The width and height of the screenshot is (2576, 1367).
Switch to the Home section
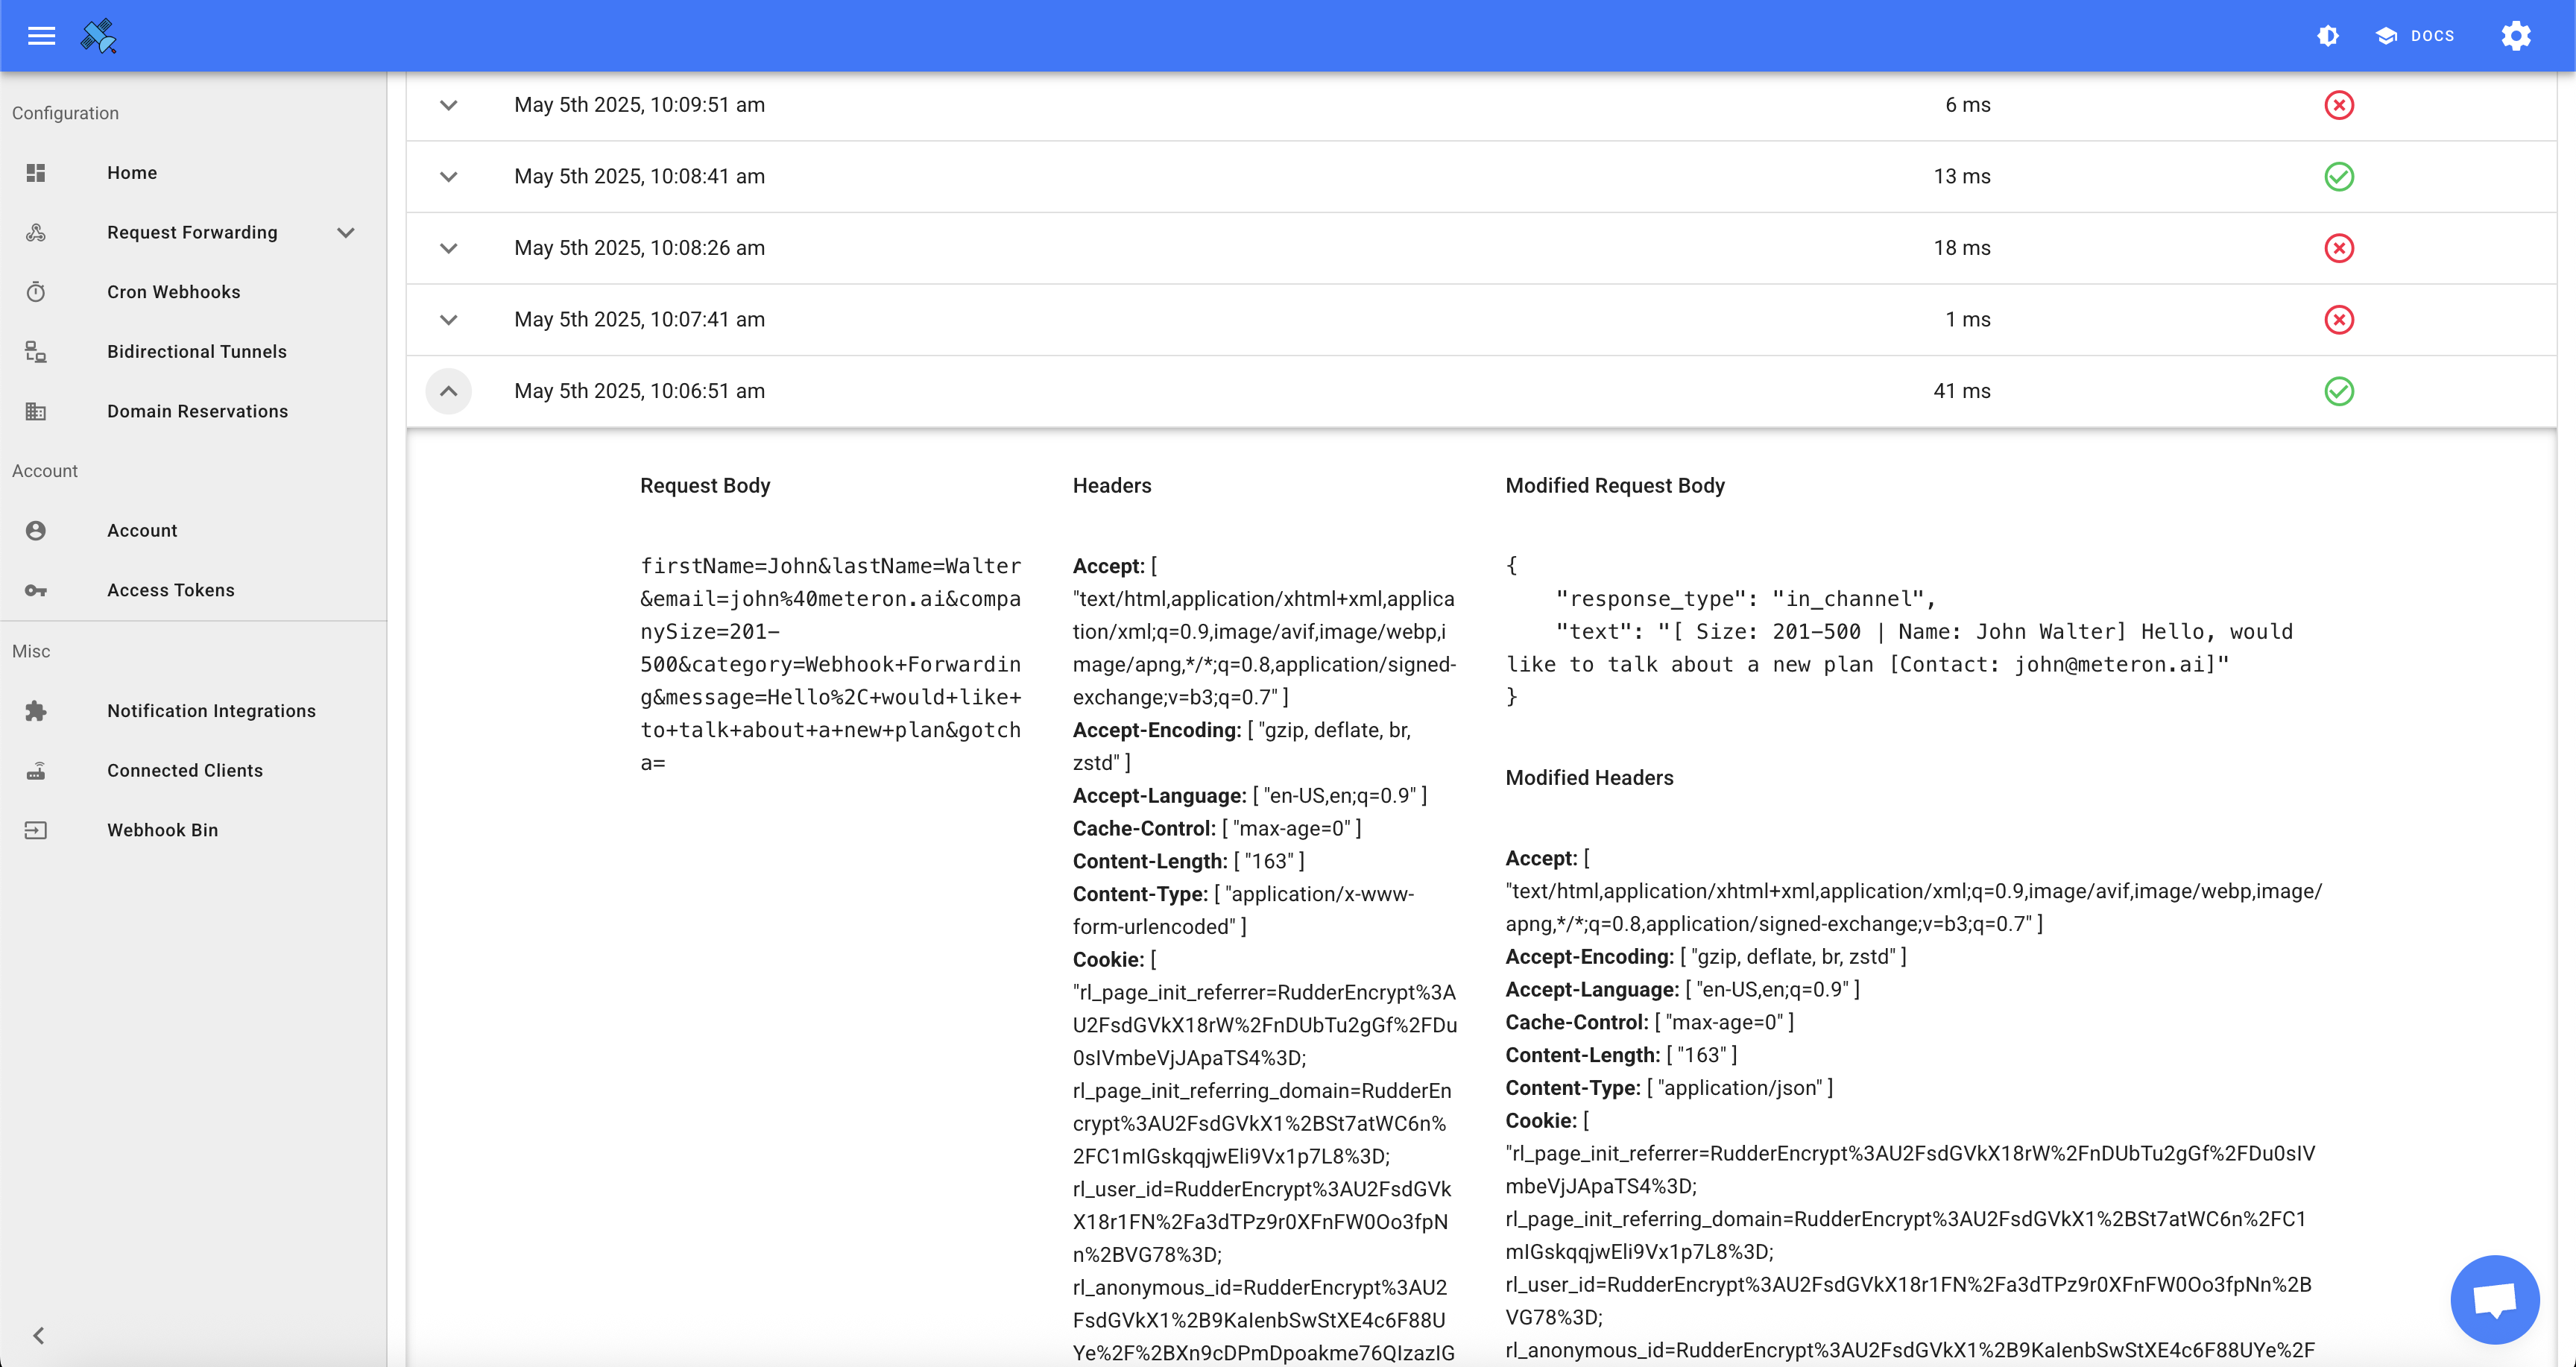coord(131,172)
